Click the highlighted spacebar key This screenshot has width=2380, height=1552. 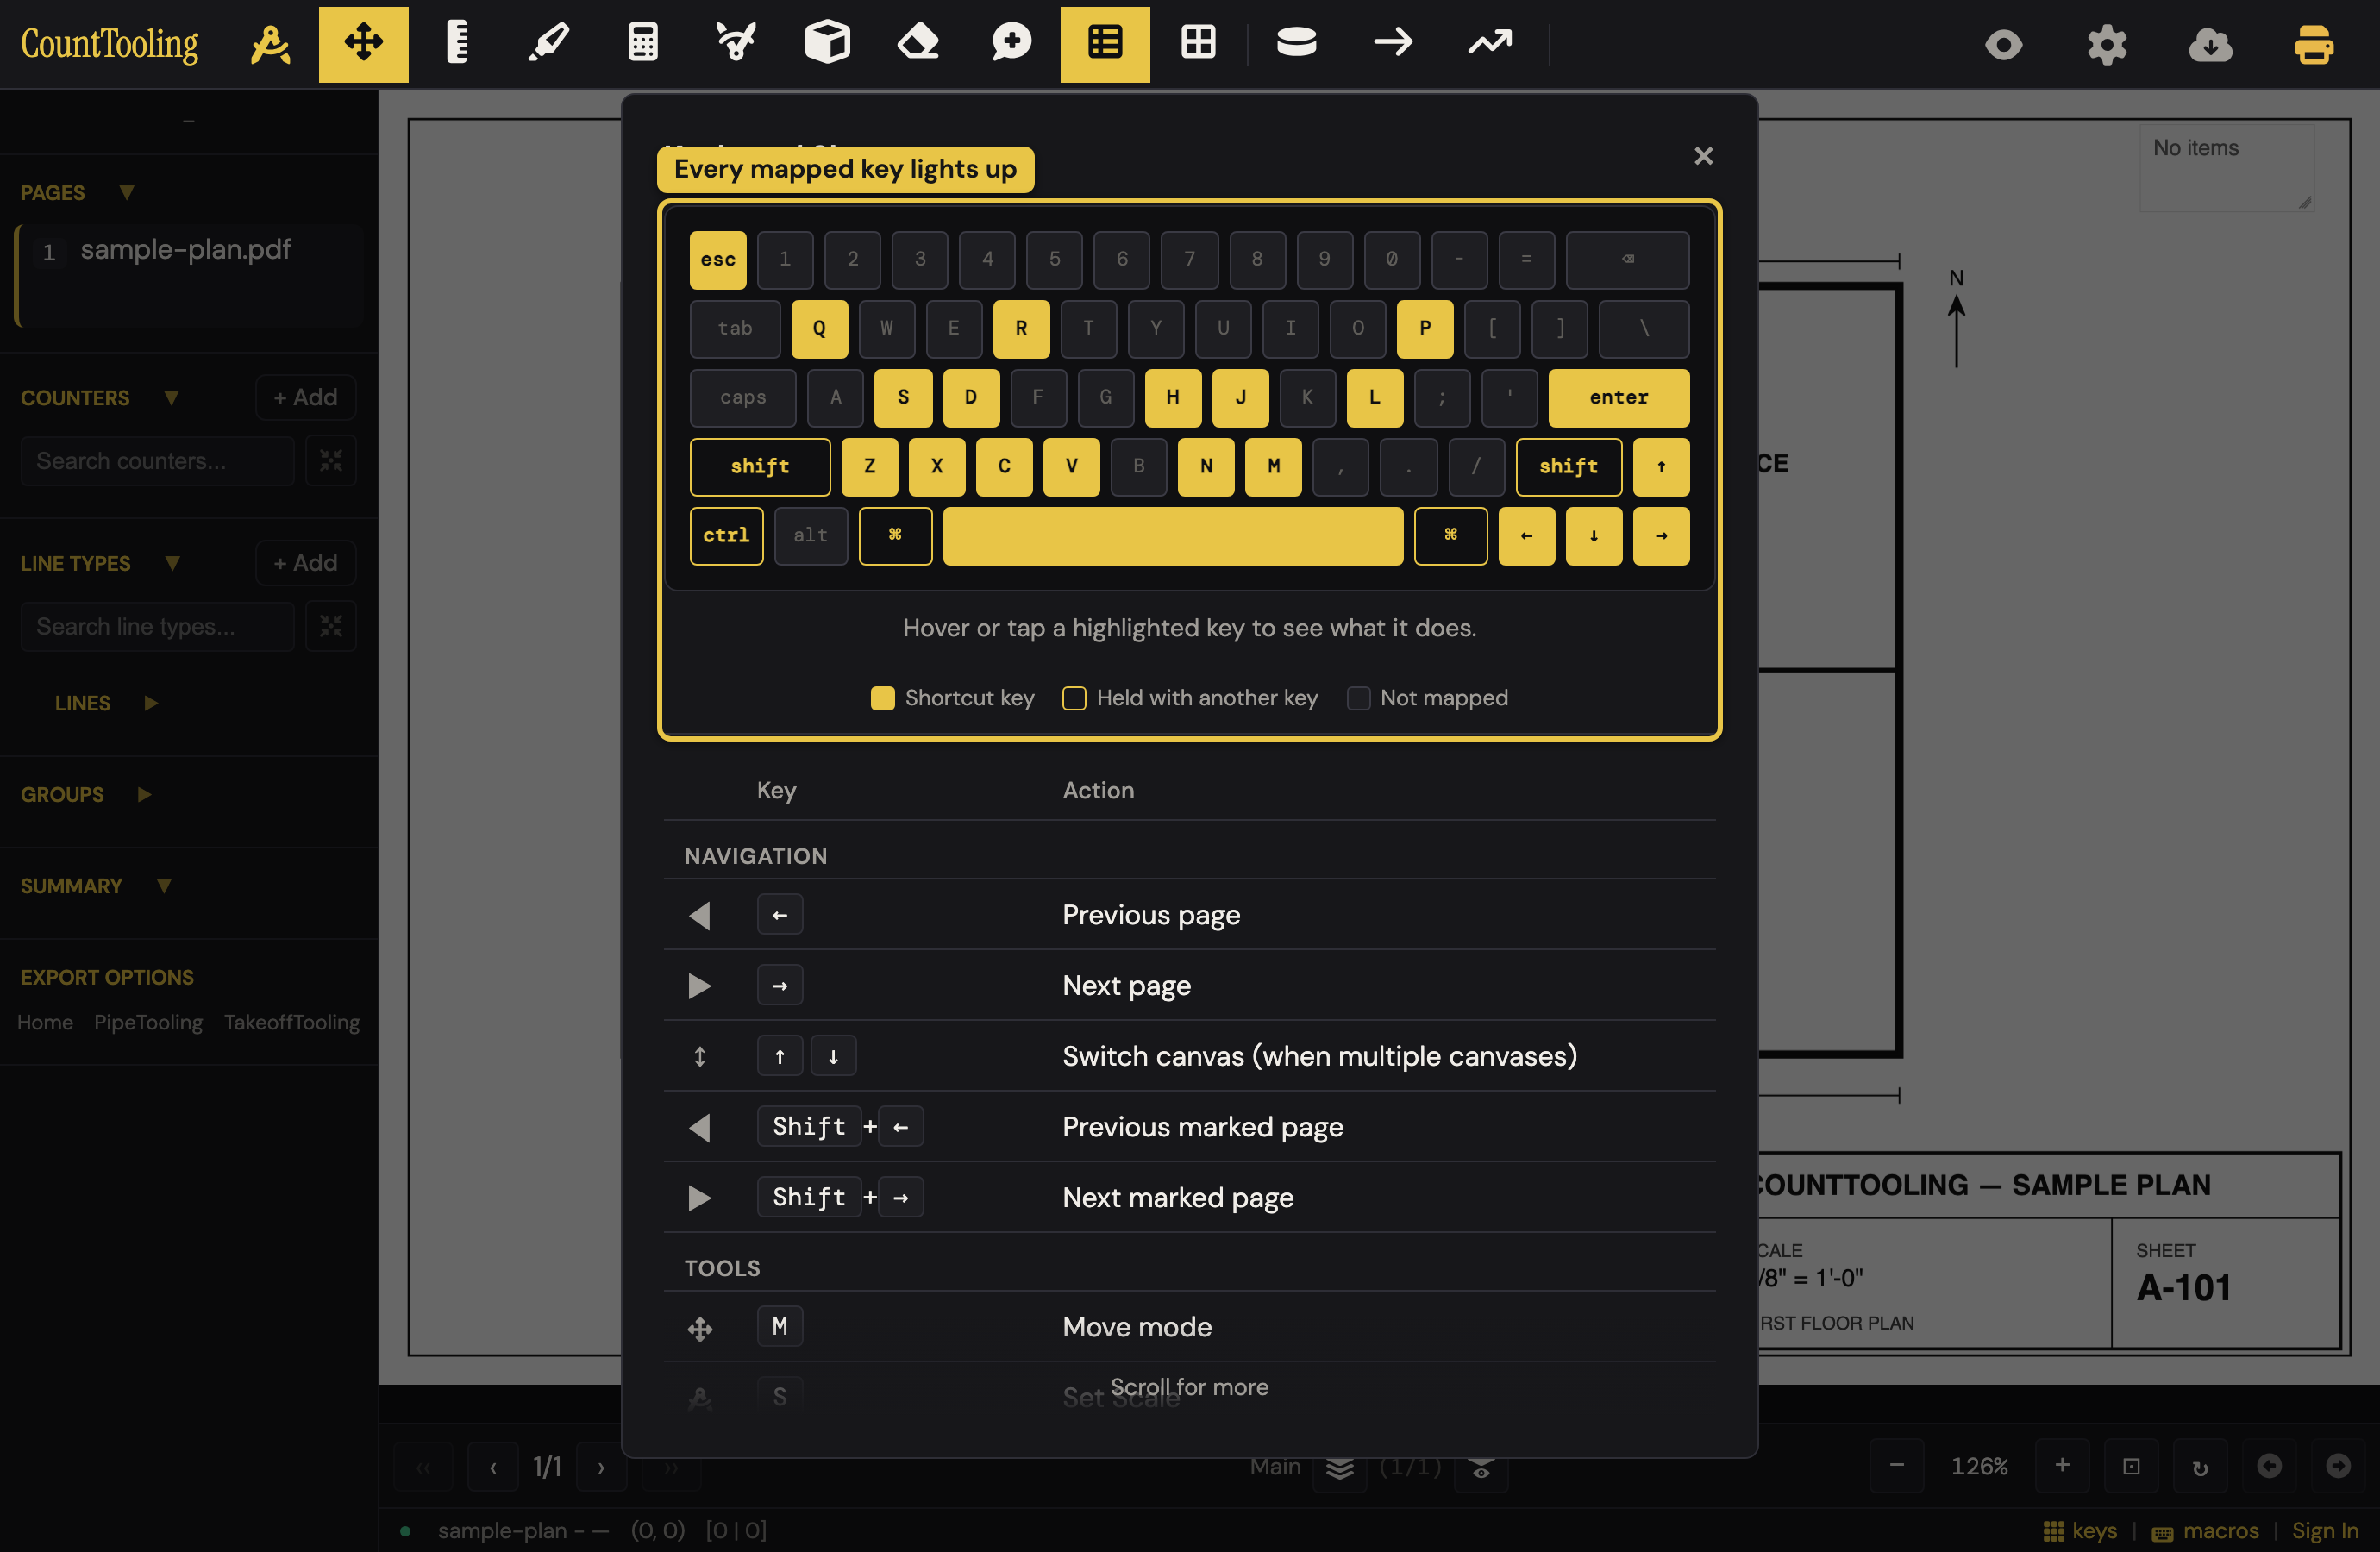(1173, 536)
